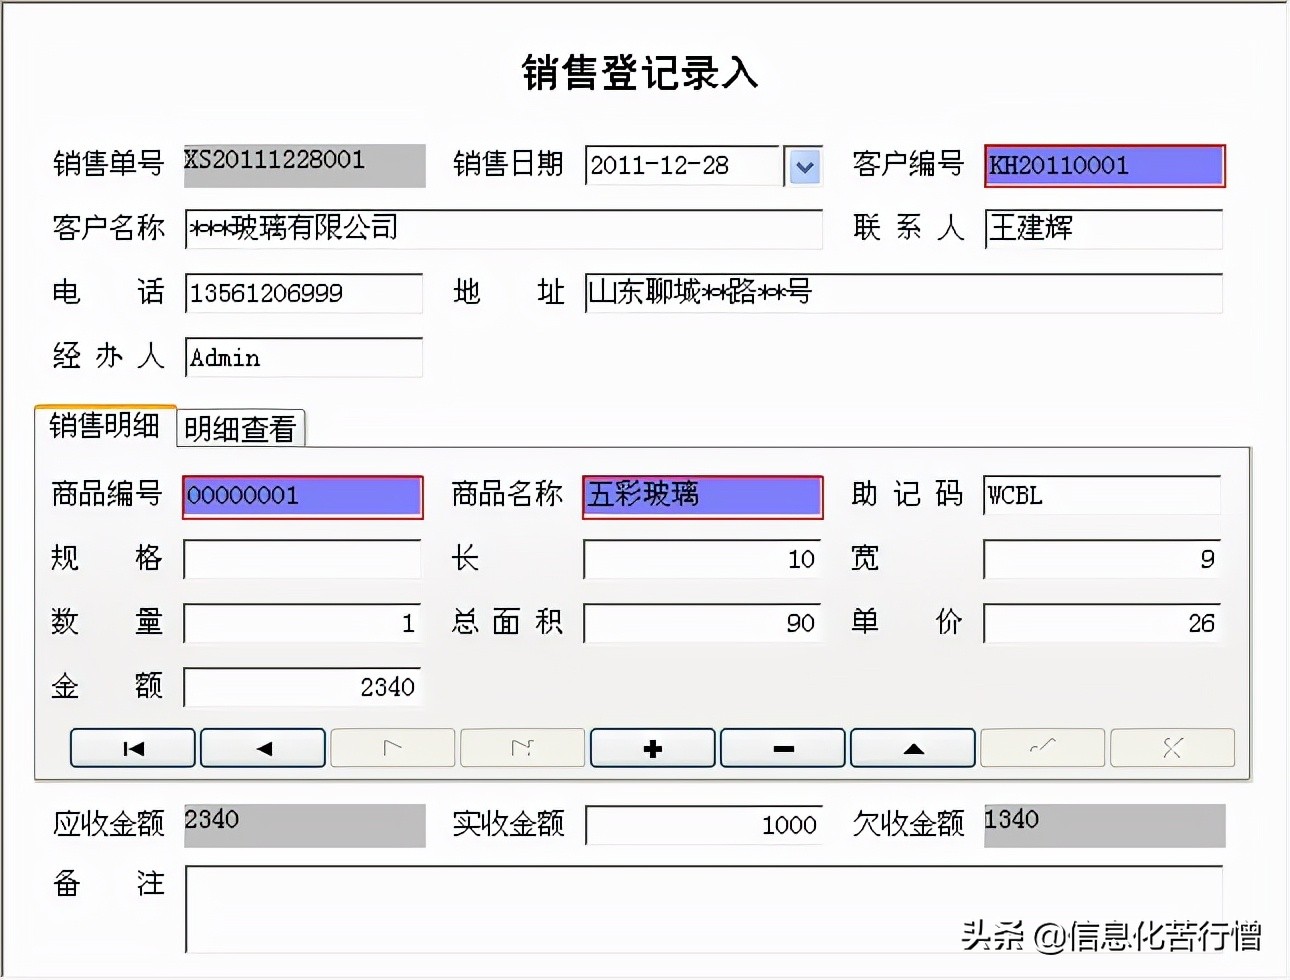Click the first record navigator icon
Image resolution: width=1290 pixels, height=980 pixels.
tap(132, 747)
